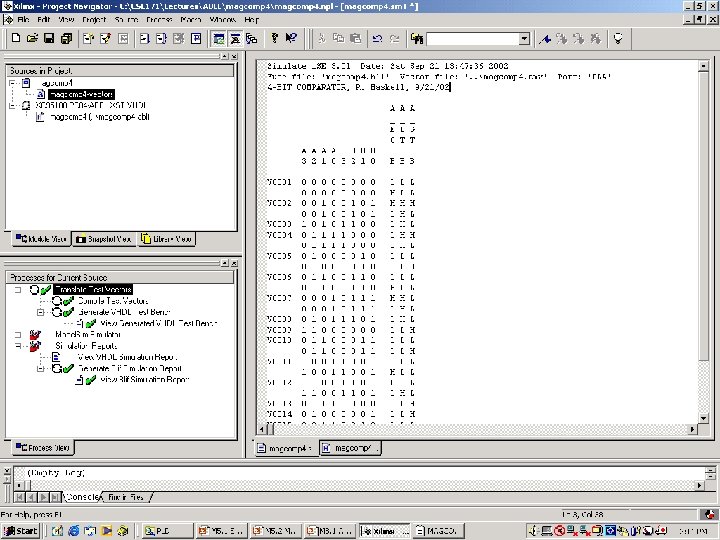Click the Find binoculars icon
This screenshot has width=720, height=540.
pyautogui.click(x=417, y=39)
